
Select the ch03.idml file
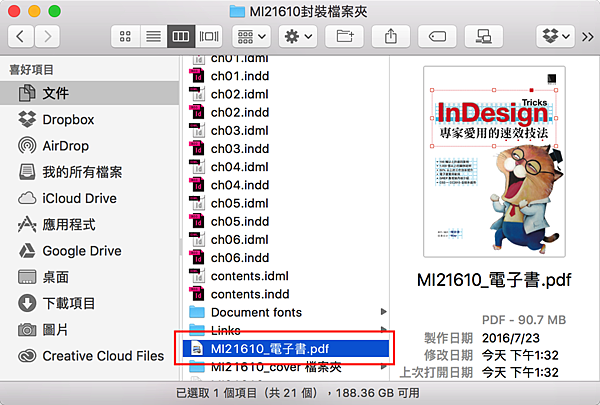click(x=285, y=131)
